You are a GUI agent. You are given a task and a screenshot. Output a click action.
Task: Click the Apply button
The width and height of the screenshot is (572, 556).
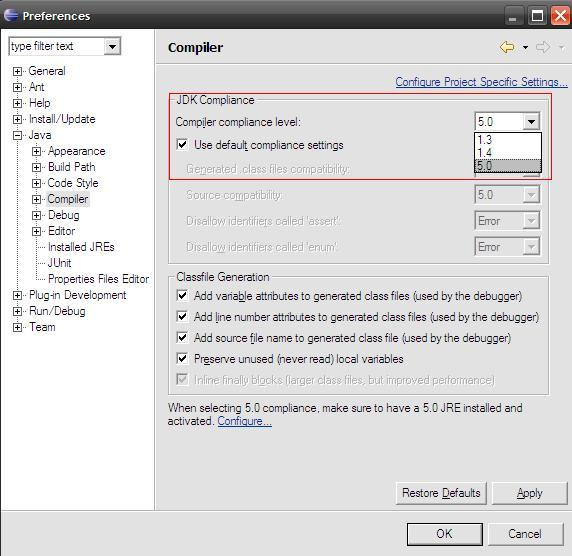(530, 493)
